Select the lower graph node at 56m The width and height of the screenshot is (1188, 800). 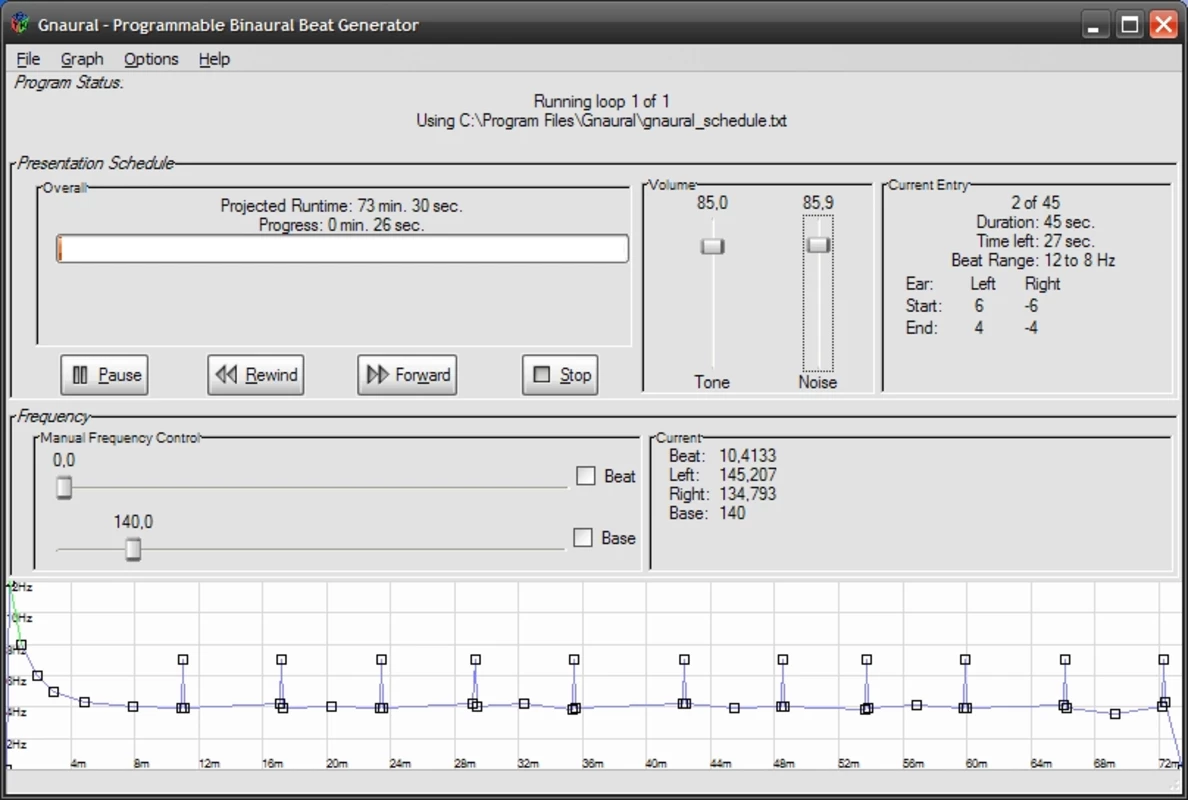point(916,705)
